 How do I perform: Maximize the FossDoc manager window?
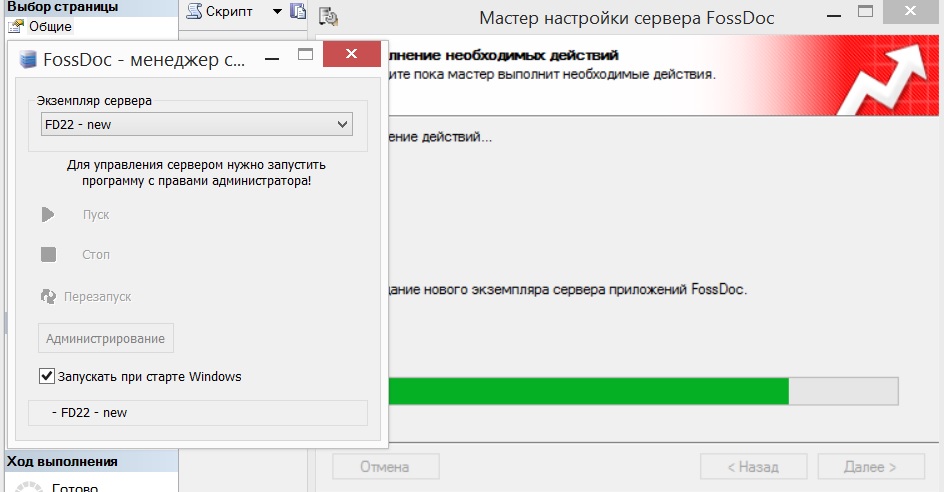pos(306,55)
